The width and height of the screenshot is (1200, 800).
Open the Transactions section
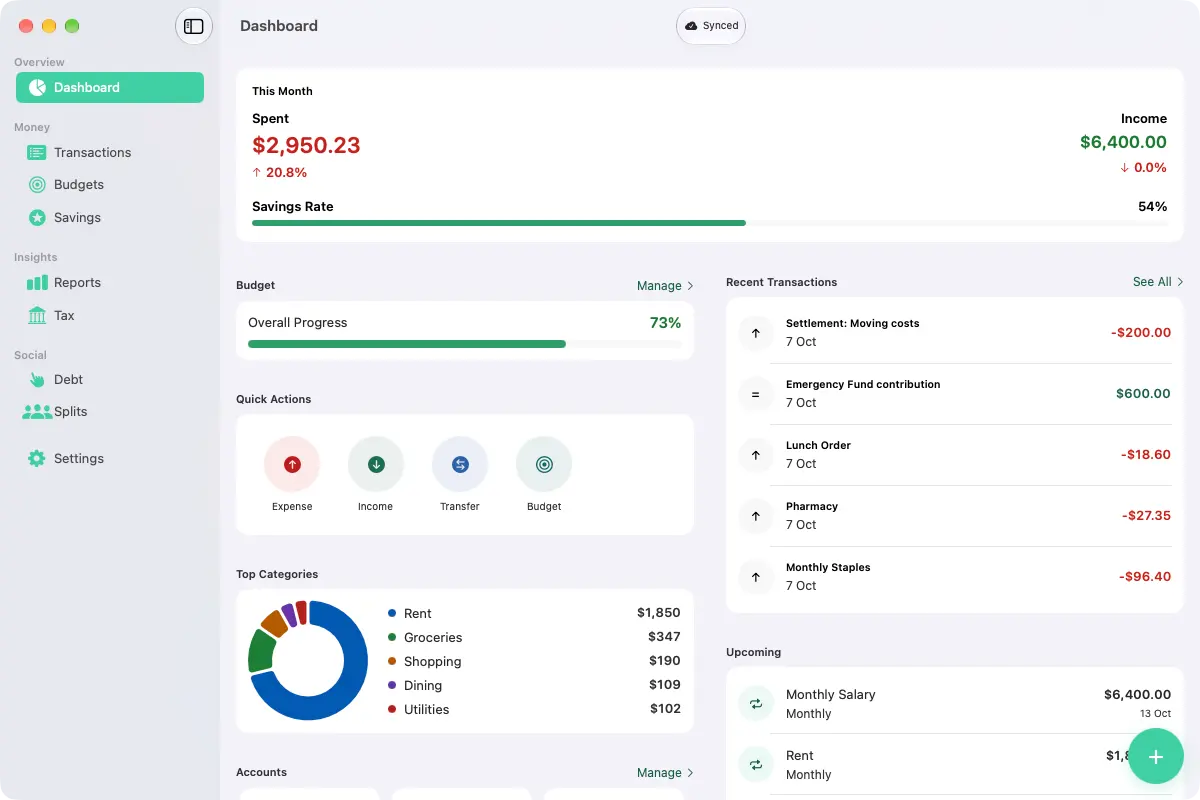[110, 152]
